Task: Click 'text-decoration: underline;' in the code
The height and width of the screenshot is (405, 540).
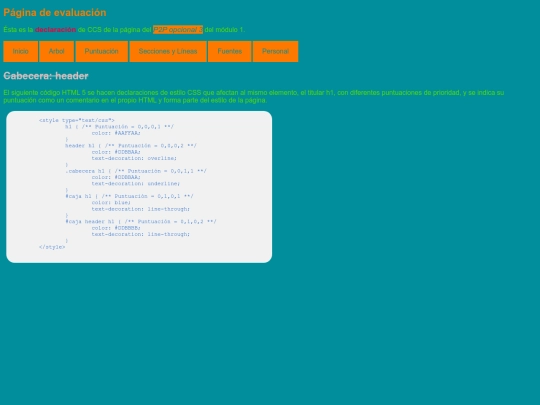Action: click(x=136, y=184)
